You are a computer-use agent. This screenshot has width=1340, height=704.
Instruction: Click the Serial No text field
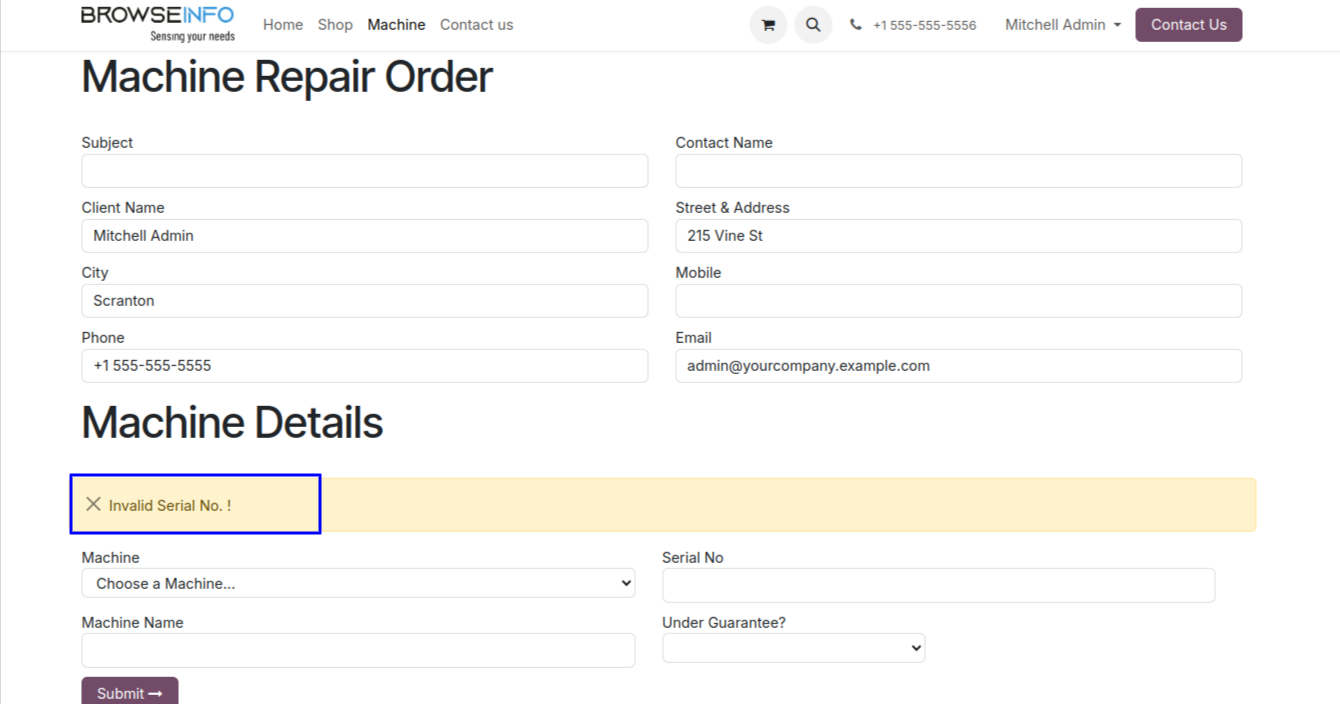(x=938, y=585)
